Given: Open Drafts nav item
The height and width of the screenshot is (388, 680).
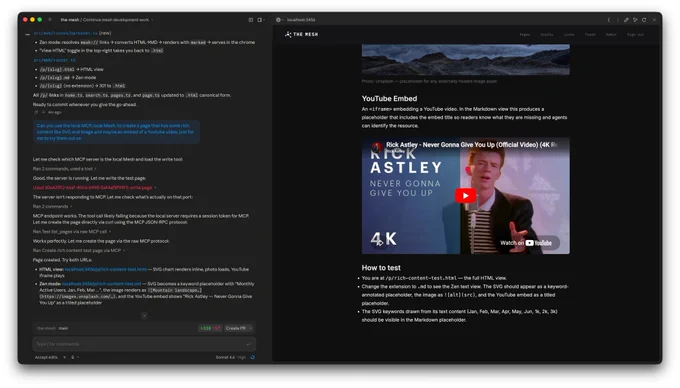Looking at the screenshot, I should pos(547,35).
